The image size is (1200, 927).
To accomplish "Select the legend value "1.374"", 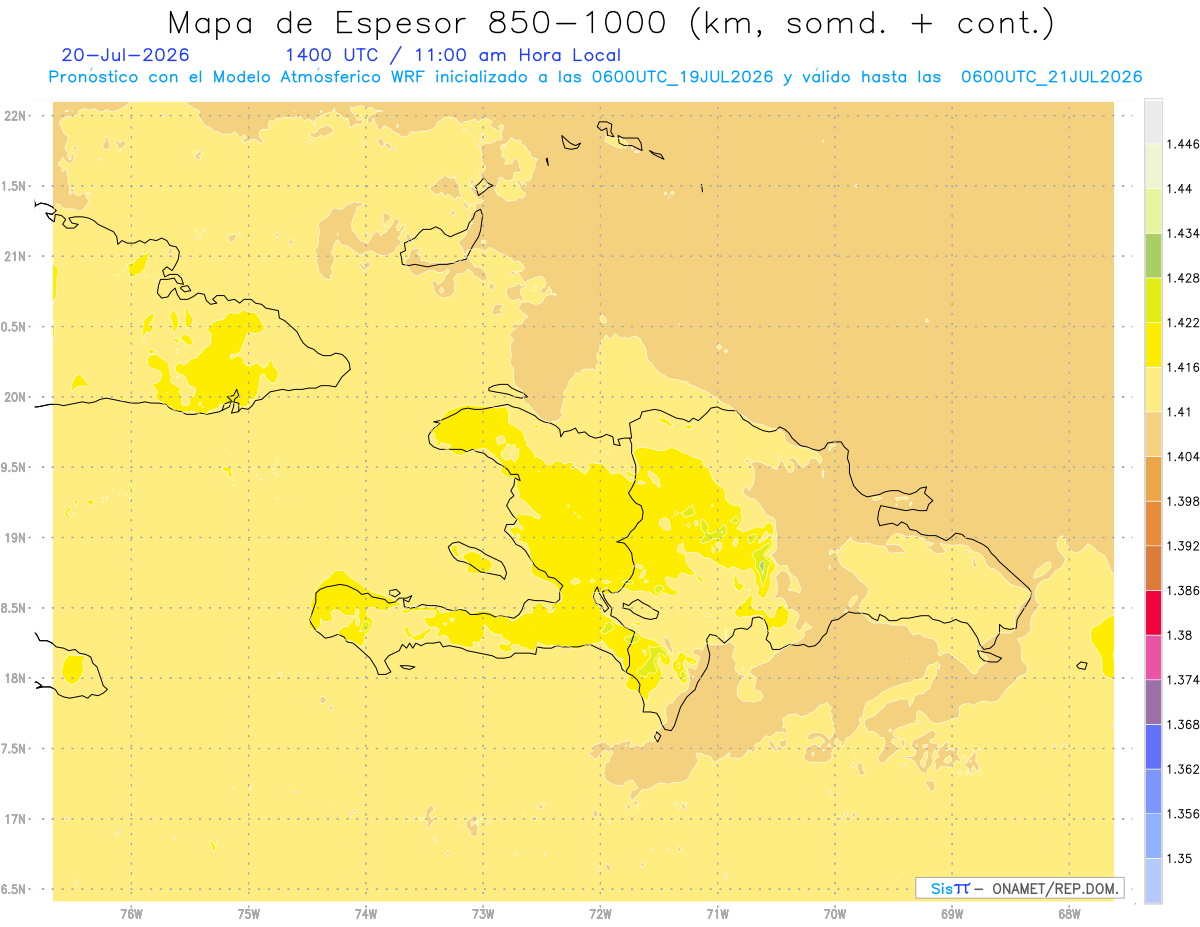I will point(1185,680).
